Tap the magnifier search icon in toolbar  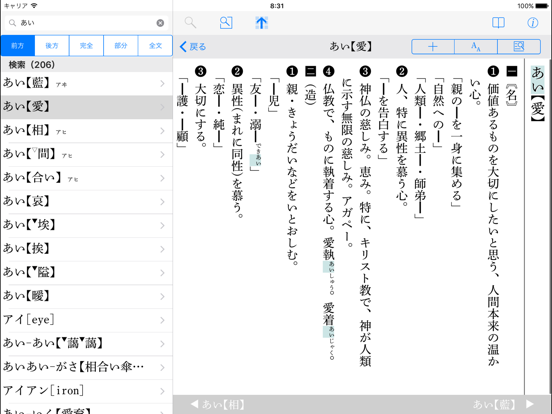pos(190,23)
